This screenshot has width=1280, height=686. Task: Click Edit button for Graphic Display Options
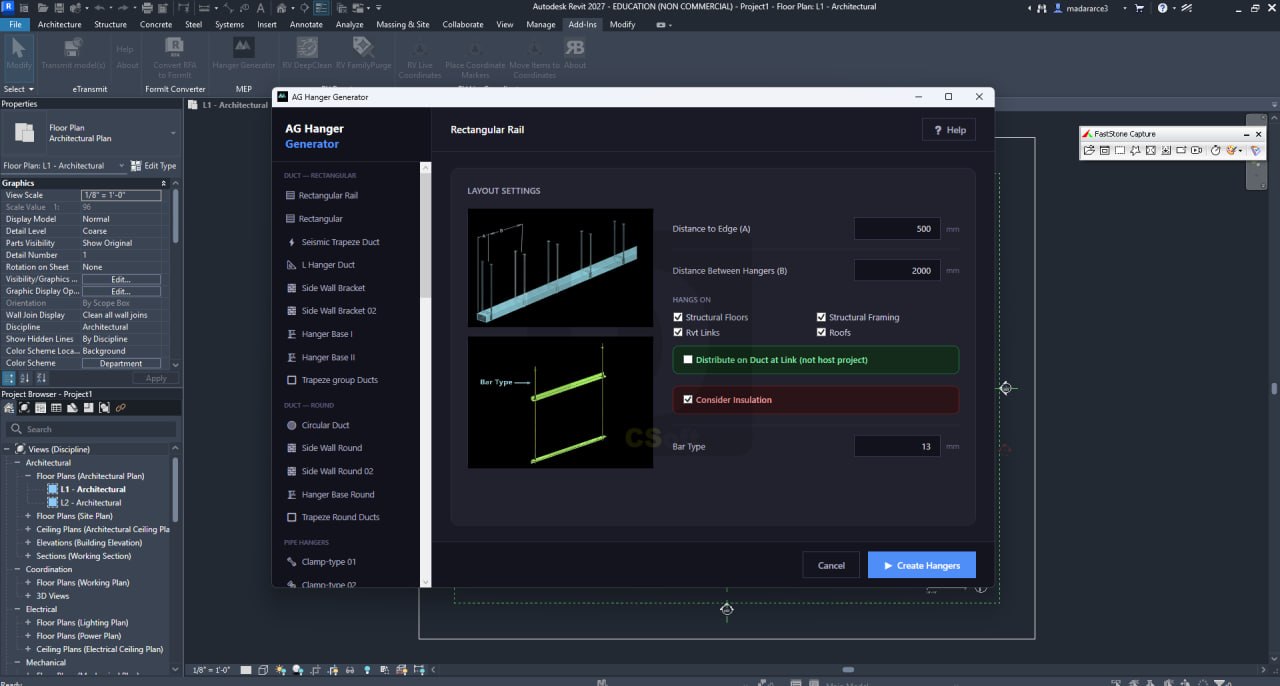tap(121, 291)
